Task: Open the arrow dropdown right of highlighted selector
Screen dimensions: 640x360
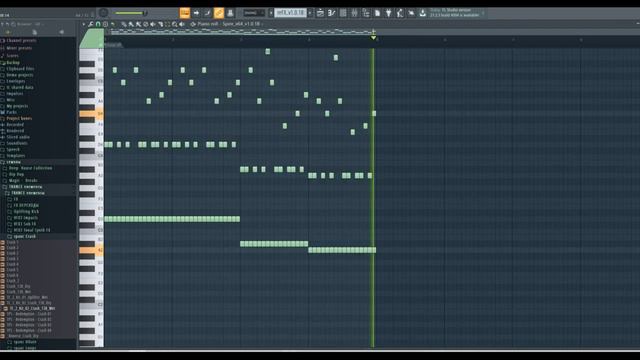Action: tap(310, 13)
